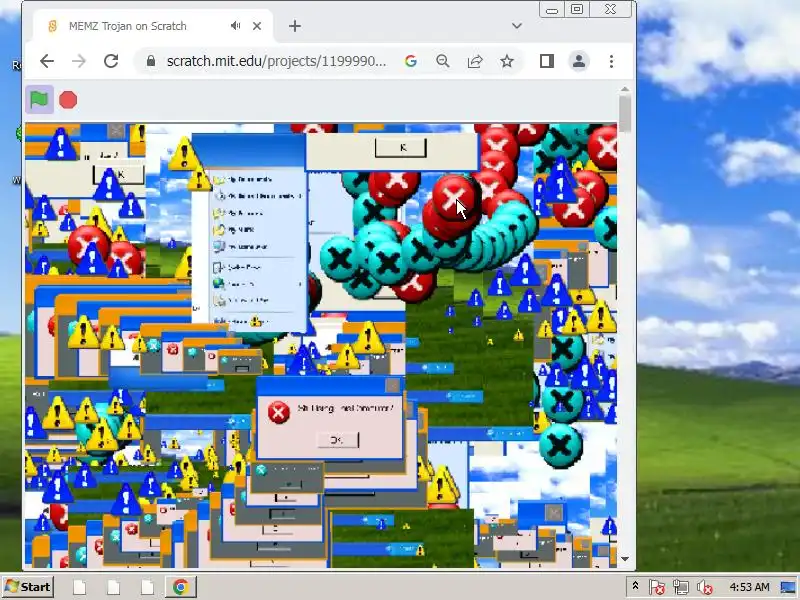The width and height of the screenshot is (800, 600).
Task: Click the 4:53 AM clock
Action: [749, 587]
